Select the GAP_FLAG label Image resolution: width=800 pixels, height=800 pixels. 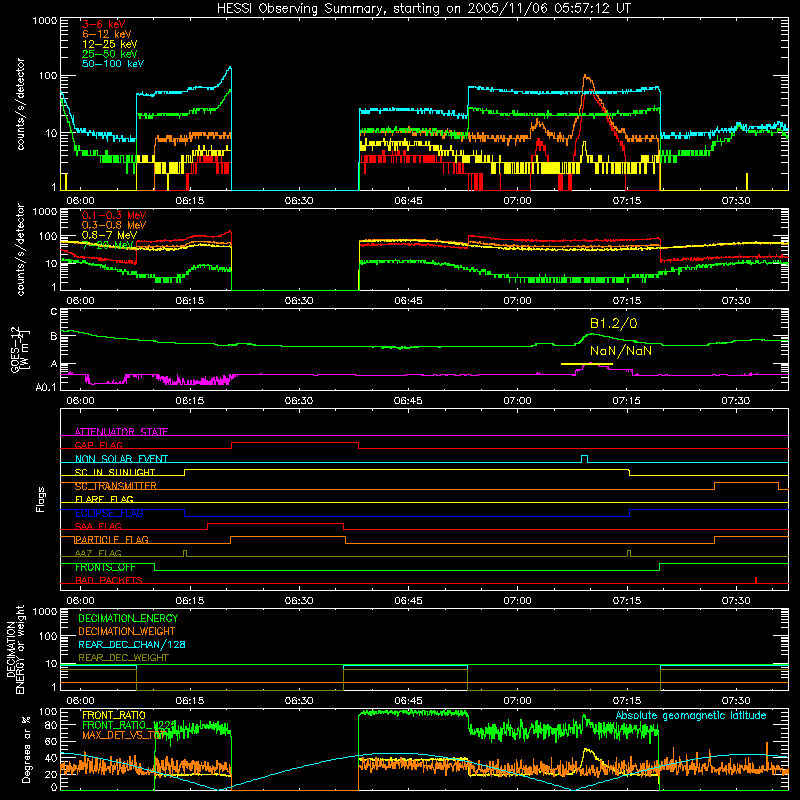(x=98, y=445)
